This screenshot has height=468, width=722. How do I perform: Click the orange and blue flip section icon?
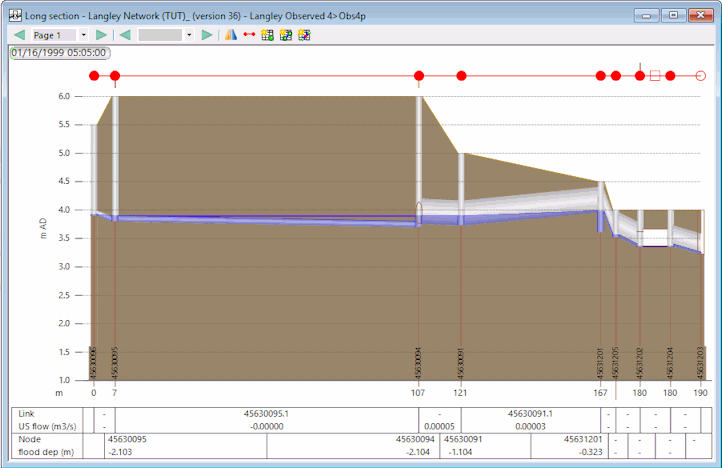pyautogui.click(x=231, y=35)
